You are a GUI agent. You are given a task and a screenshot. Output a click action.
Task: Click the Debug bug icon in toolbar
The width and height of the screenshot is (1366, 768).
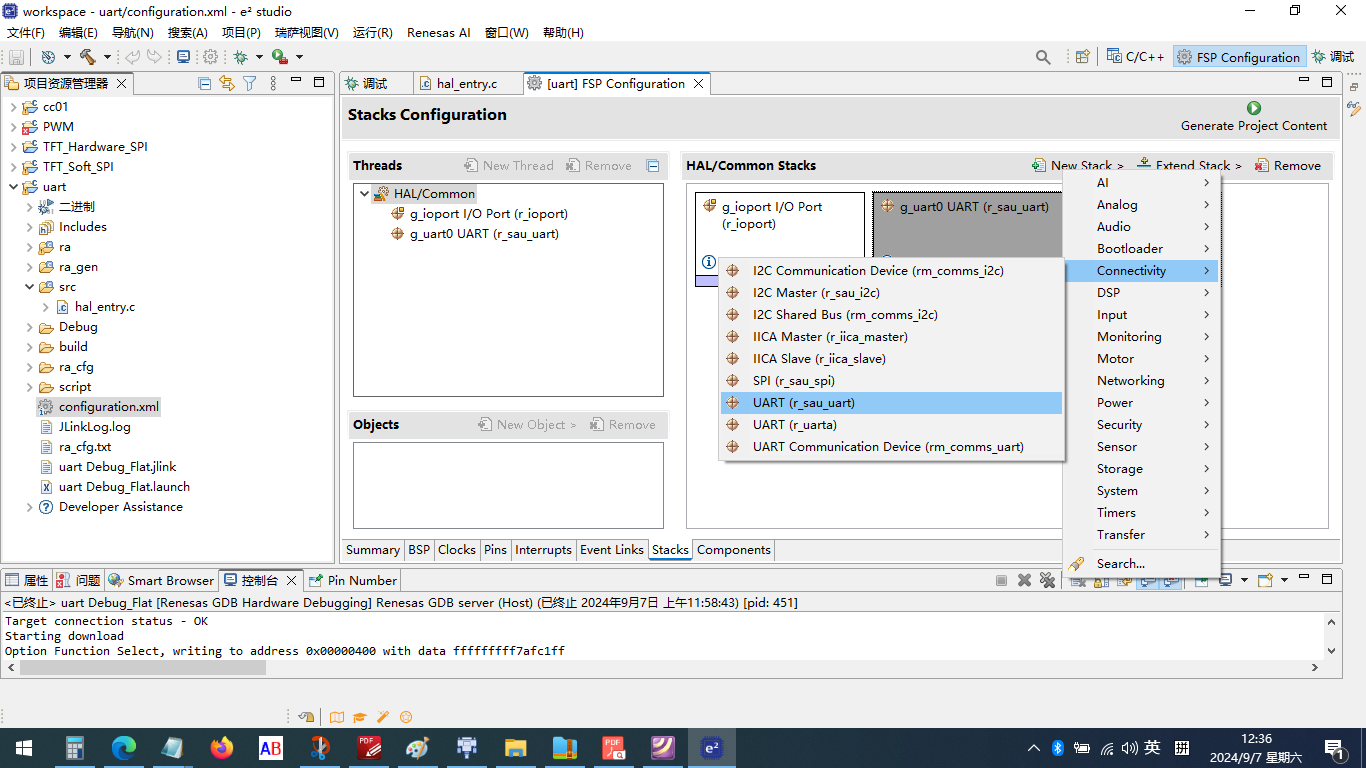pyautogui.click(x=240, y=57)
